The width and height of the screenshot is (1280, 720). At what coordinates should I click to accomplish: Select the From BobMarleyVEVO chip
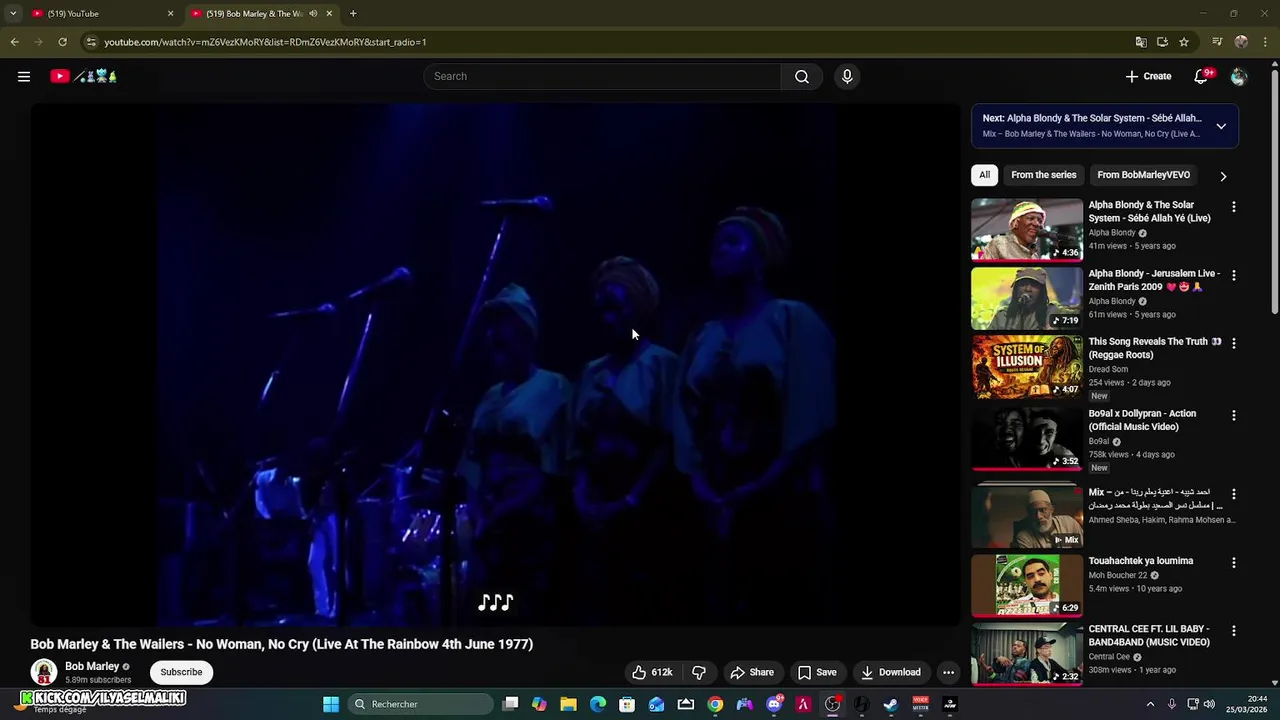coord(1143,175)
